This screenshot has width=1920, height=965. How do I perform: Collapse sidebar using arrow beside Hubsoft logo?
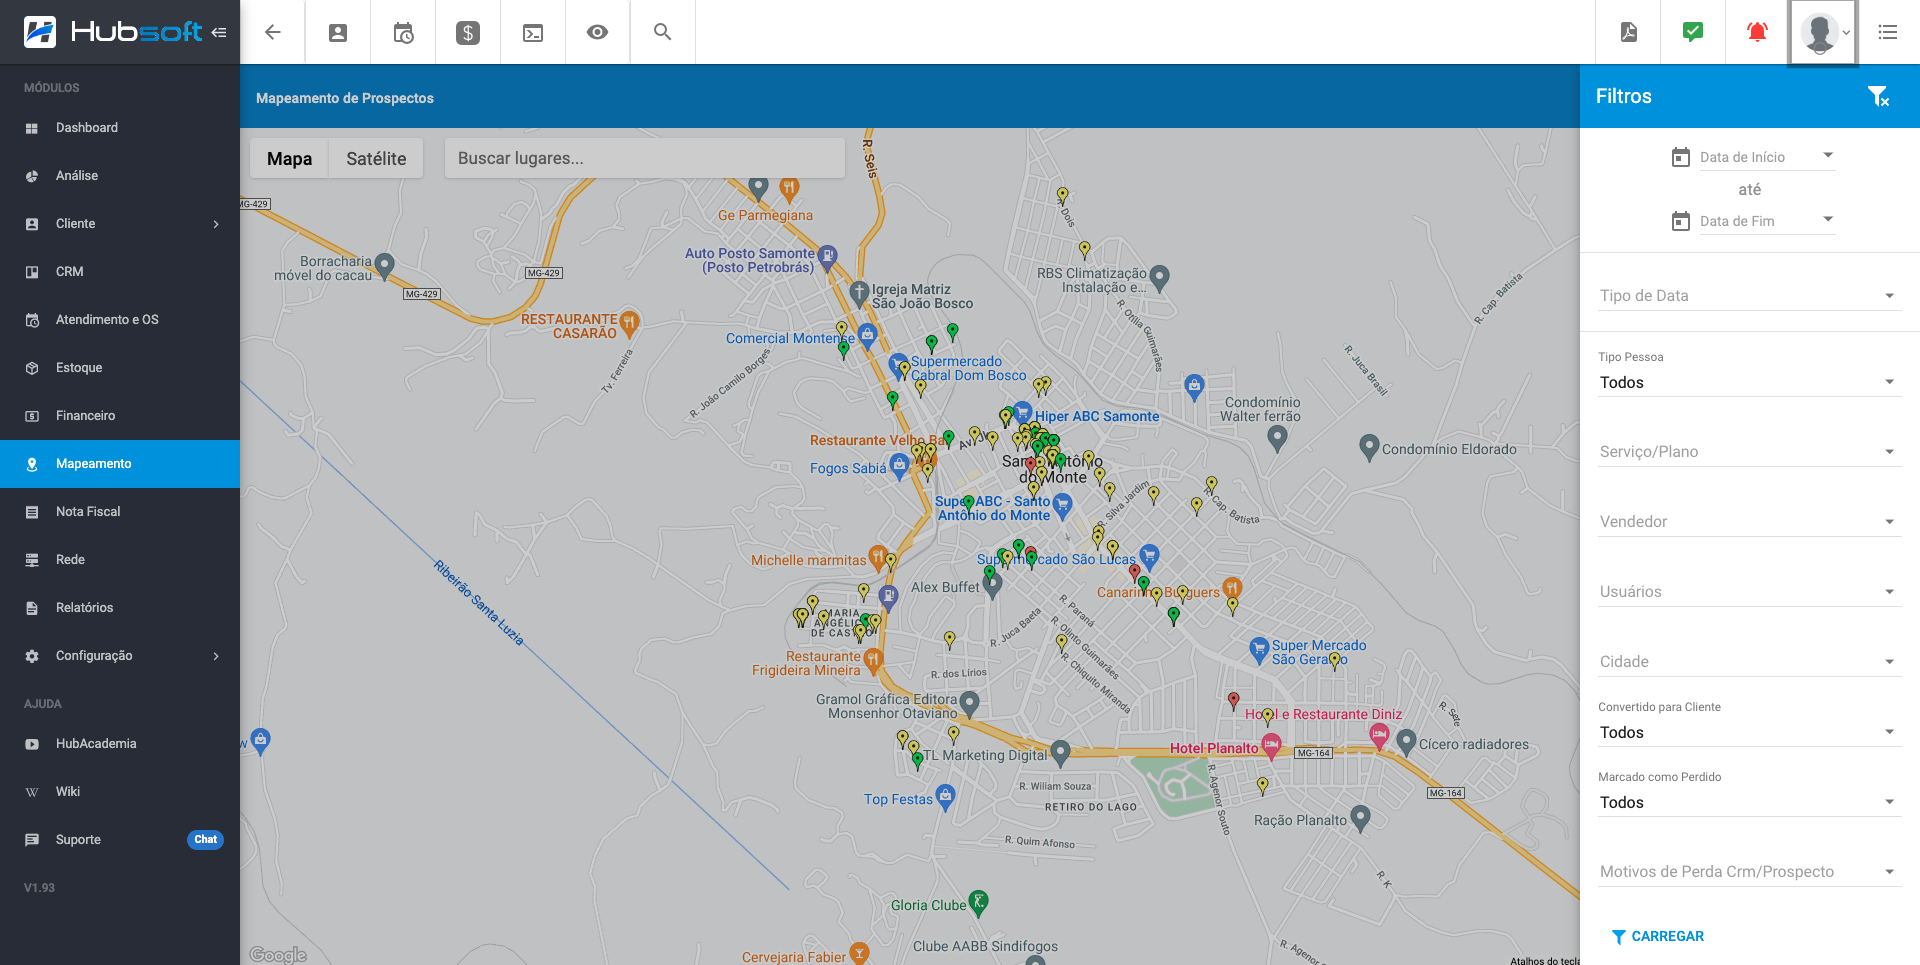[x=219, y=32]
